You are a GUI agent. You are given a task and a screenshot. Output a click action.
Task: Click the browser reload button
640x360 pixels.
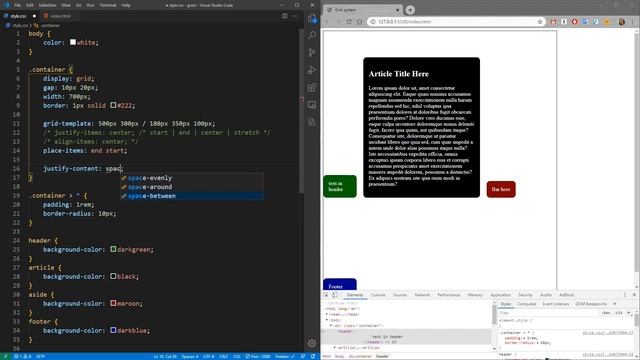point(349,22)
